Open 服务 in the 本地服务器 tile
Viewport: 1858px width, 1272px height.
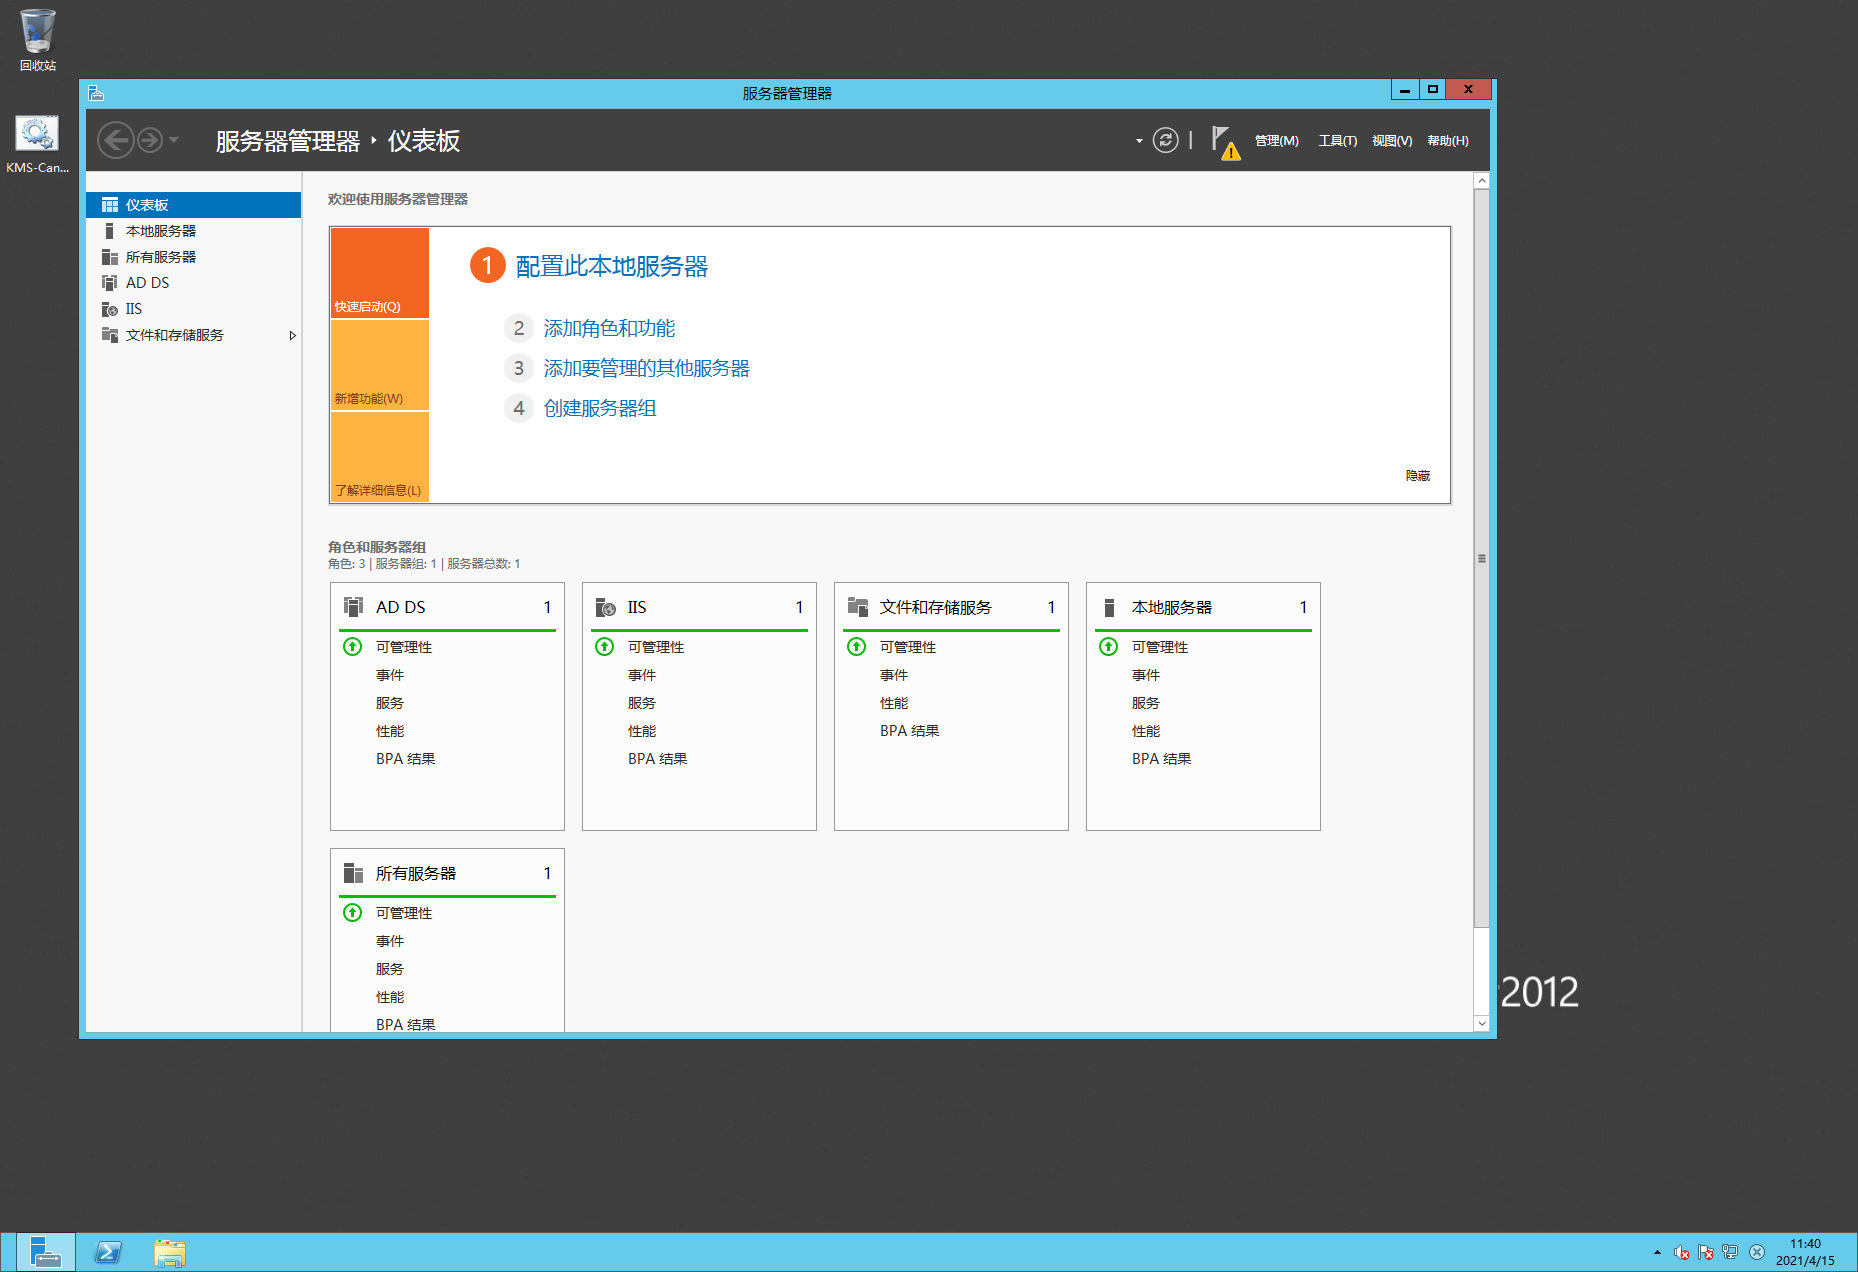click(1146, 703)
